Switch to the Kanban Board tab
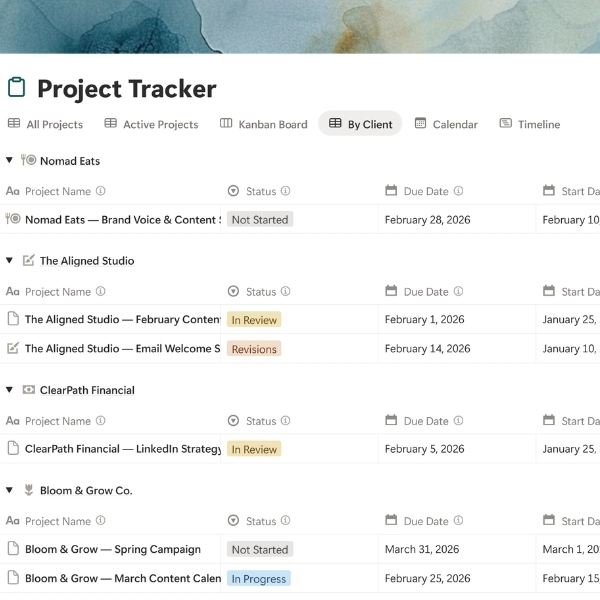This screenshot has width=600, height=600. (263, 124)
